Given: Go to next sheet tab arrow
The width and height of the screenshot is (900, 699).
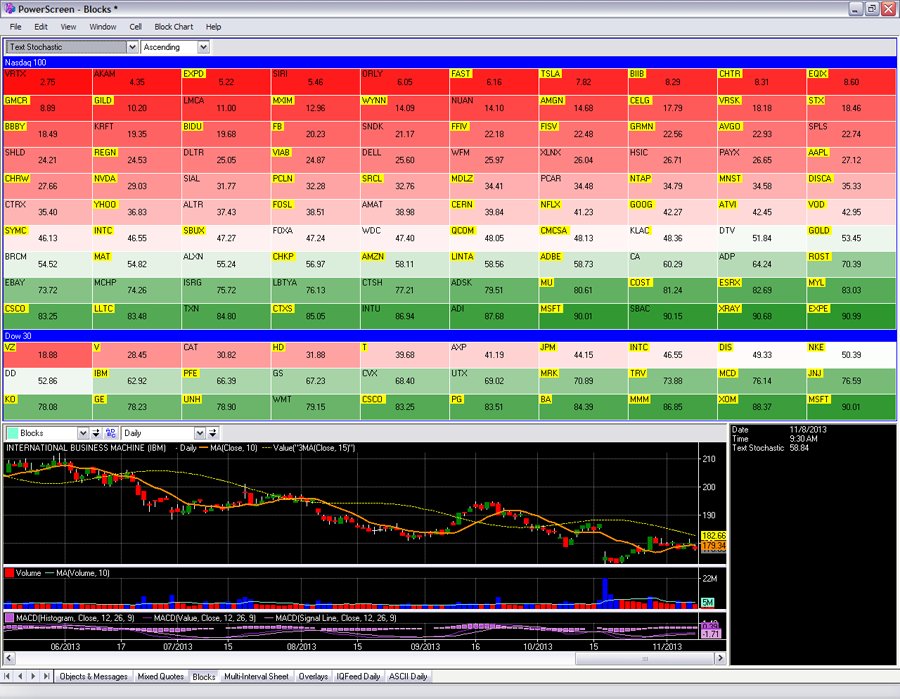Looking at the screenshot, I should [x=34, y=677].
